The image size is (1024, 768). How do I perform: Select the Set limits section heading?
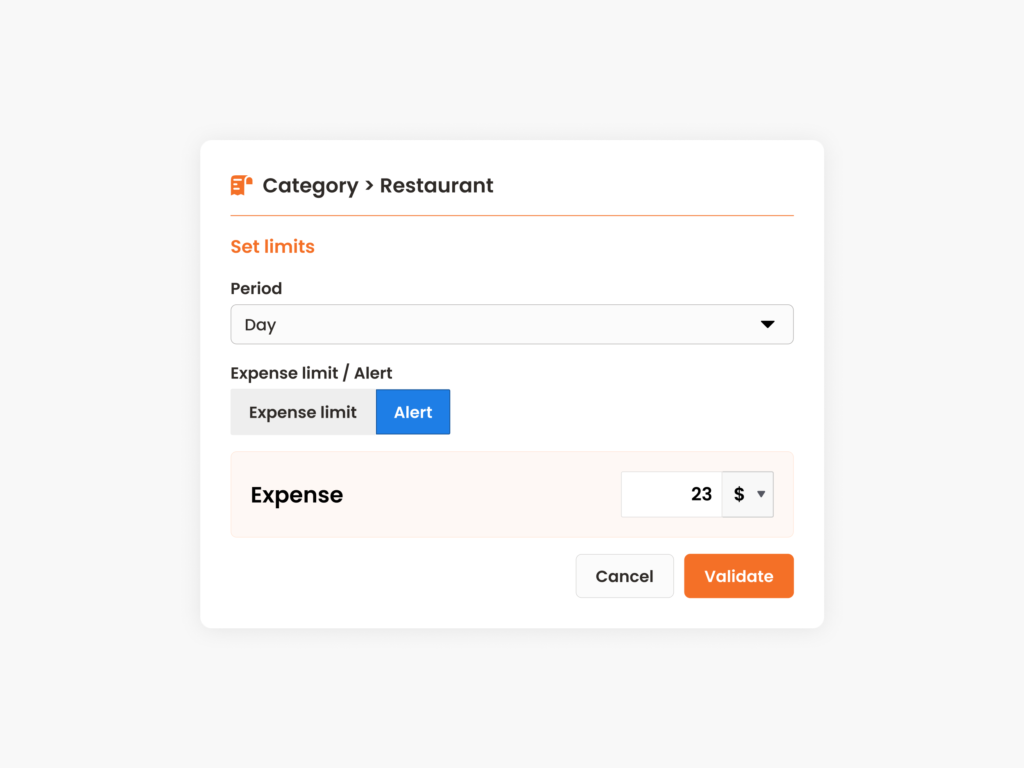(272, 246)
